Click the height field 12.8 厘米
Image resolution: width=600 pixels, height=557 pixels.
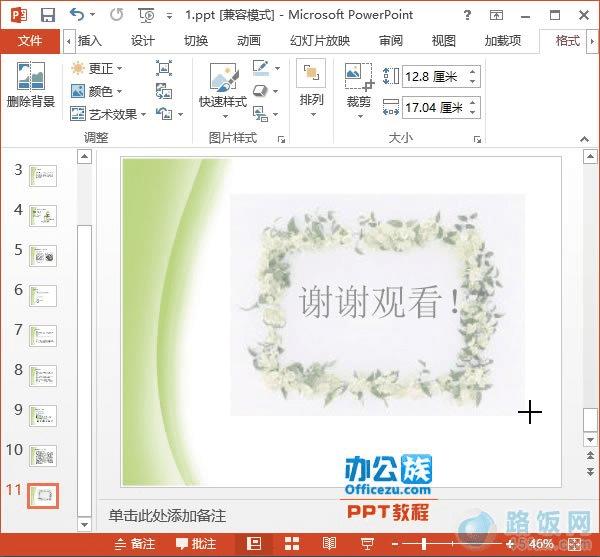(x=434, y=77)
